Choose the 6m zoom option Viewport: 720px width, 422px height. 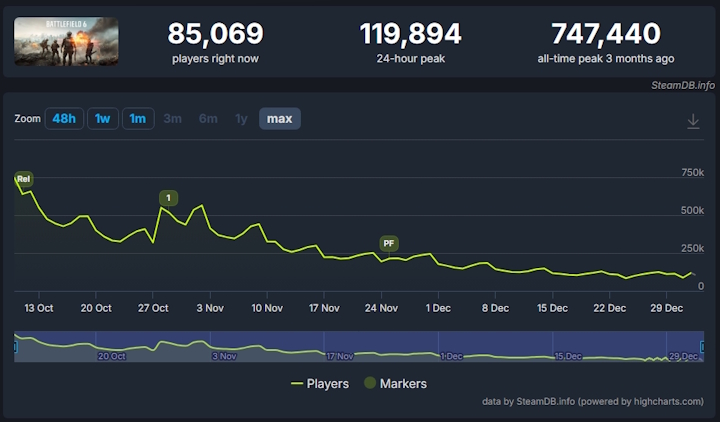[x=208, y=118]
